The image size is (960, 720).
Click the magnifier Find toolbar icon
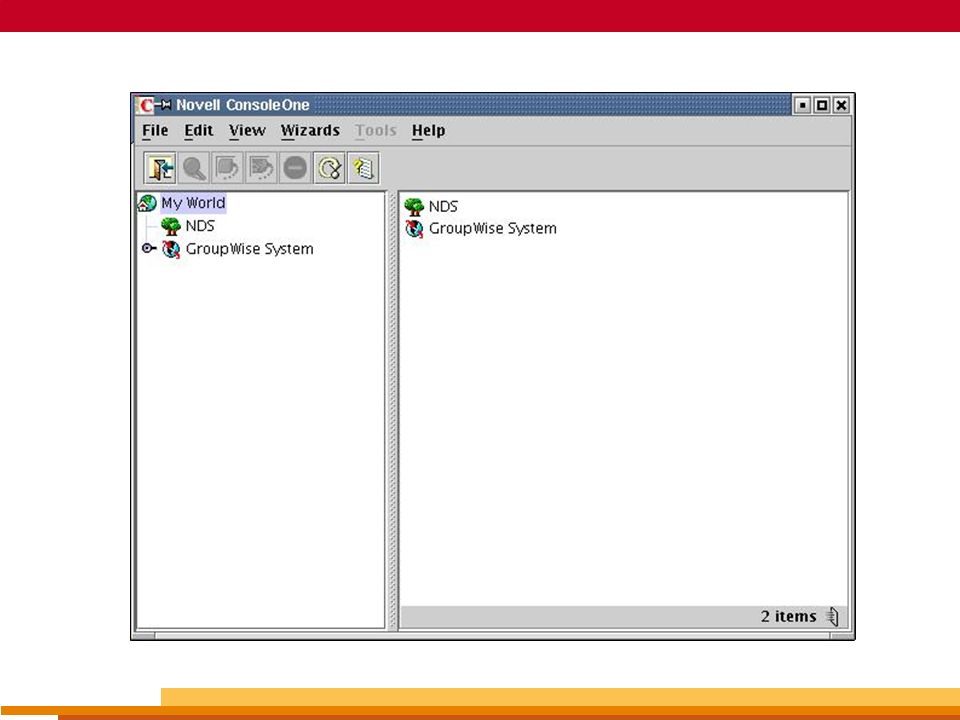(194, 168)
